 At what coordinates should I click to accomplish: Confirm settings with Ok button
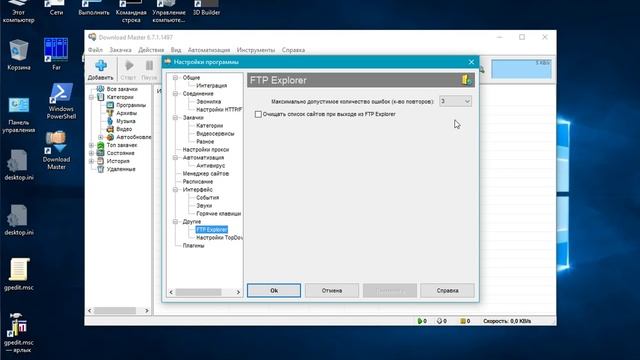(x=274, y=291)
